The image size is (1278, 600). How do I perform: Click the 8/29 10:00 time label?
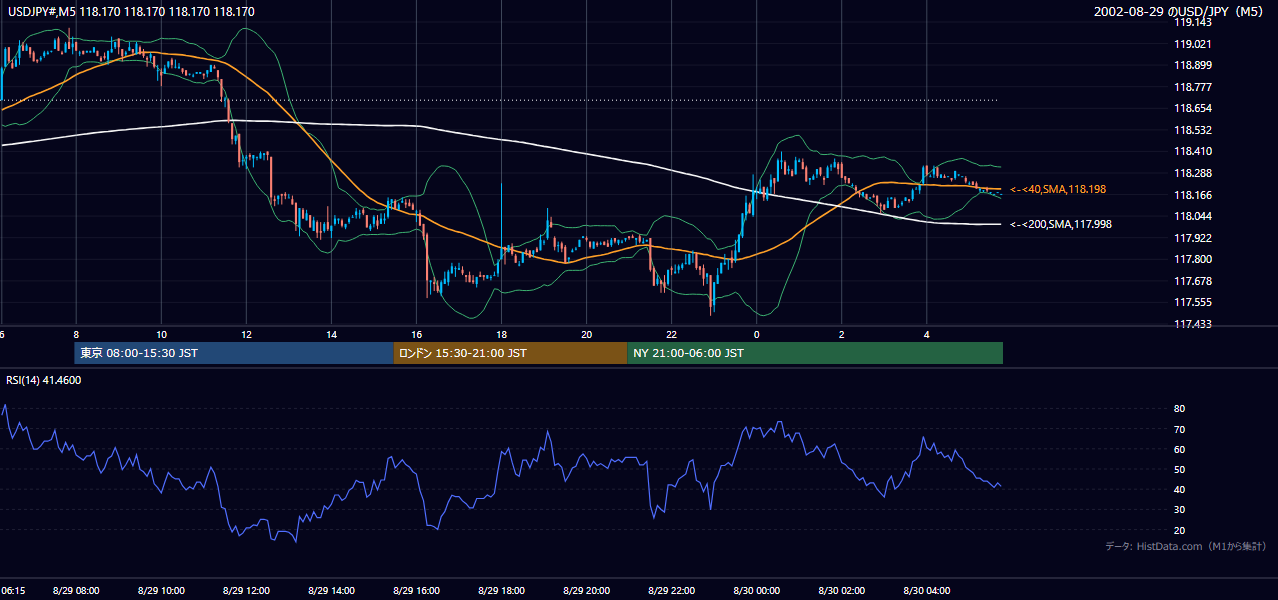pyautogui.click(x=161, y=591)
